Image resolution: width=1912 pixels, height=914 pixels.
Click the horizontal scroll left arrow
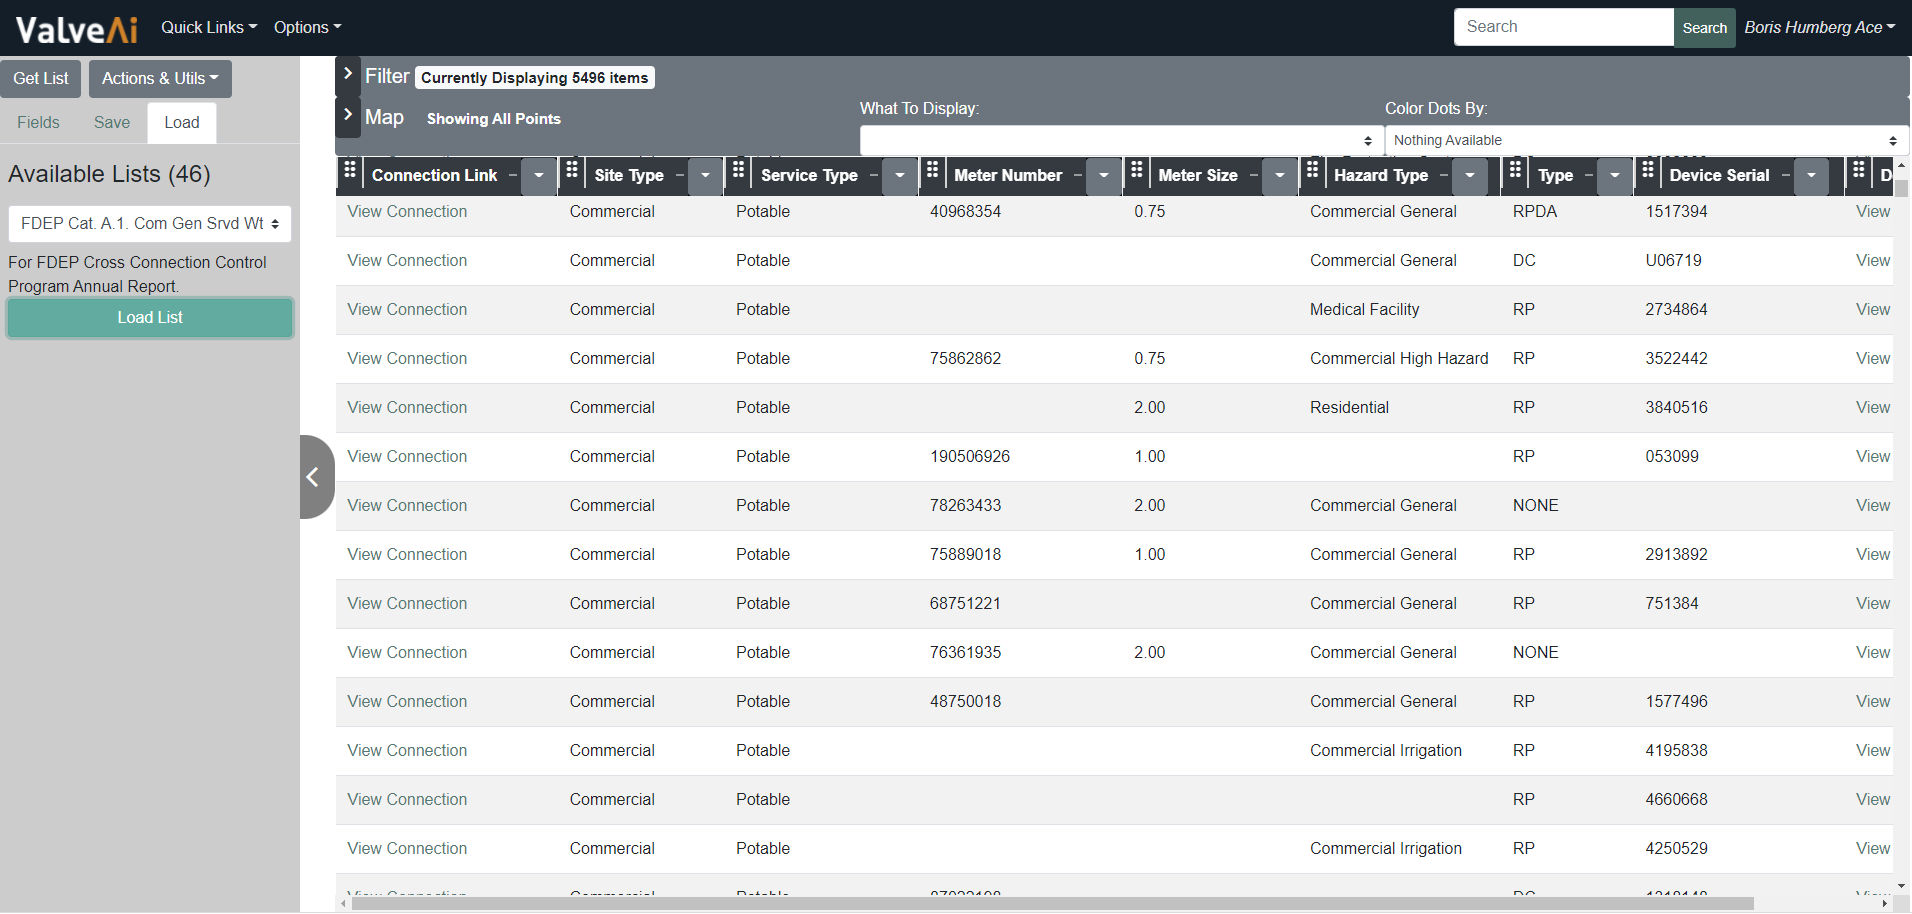coord(344,903)
